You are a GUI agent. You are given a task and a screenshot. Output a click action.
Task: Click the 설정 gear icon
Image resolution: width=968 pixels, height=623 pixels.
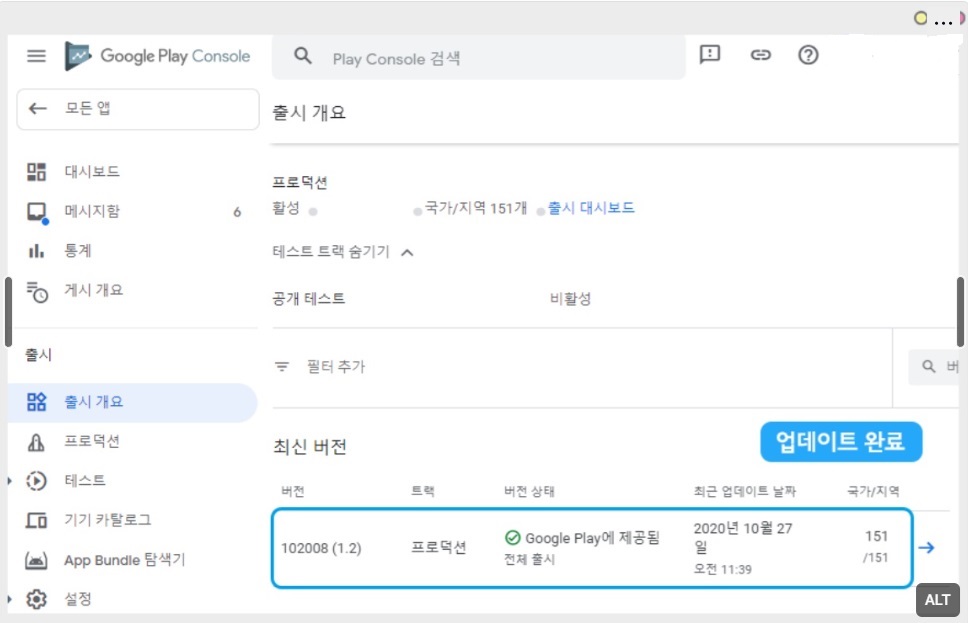pyautogui.click(x=36, y=599)
